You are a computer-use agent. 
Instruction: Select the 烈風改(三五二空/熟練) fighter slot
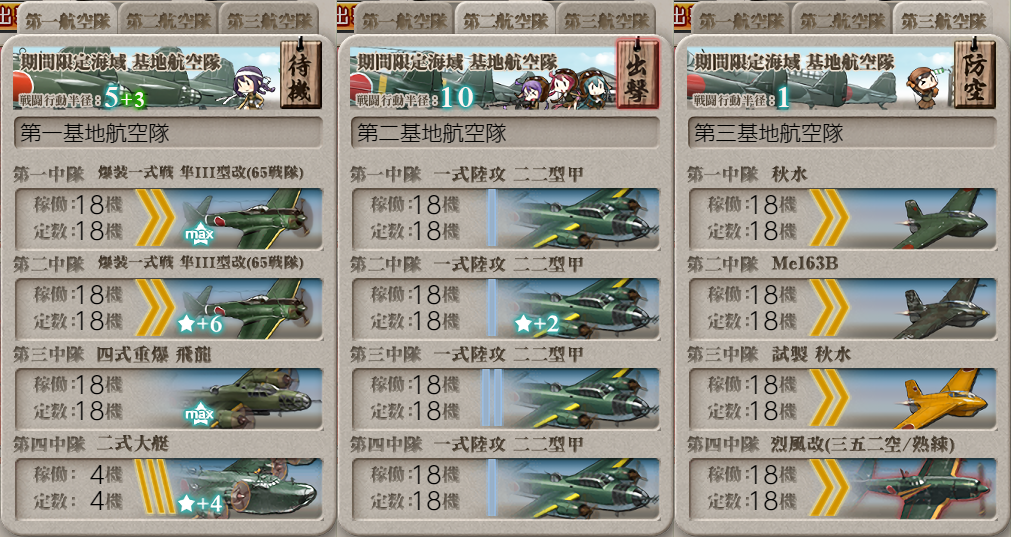click(x=842, y=488)
